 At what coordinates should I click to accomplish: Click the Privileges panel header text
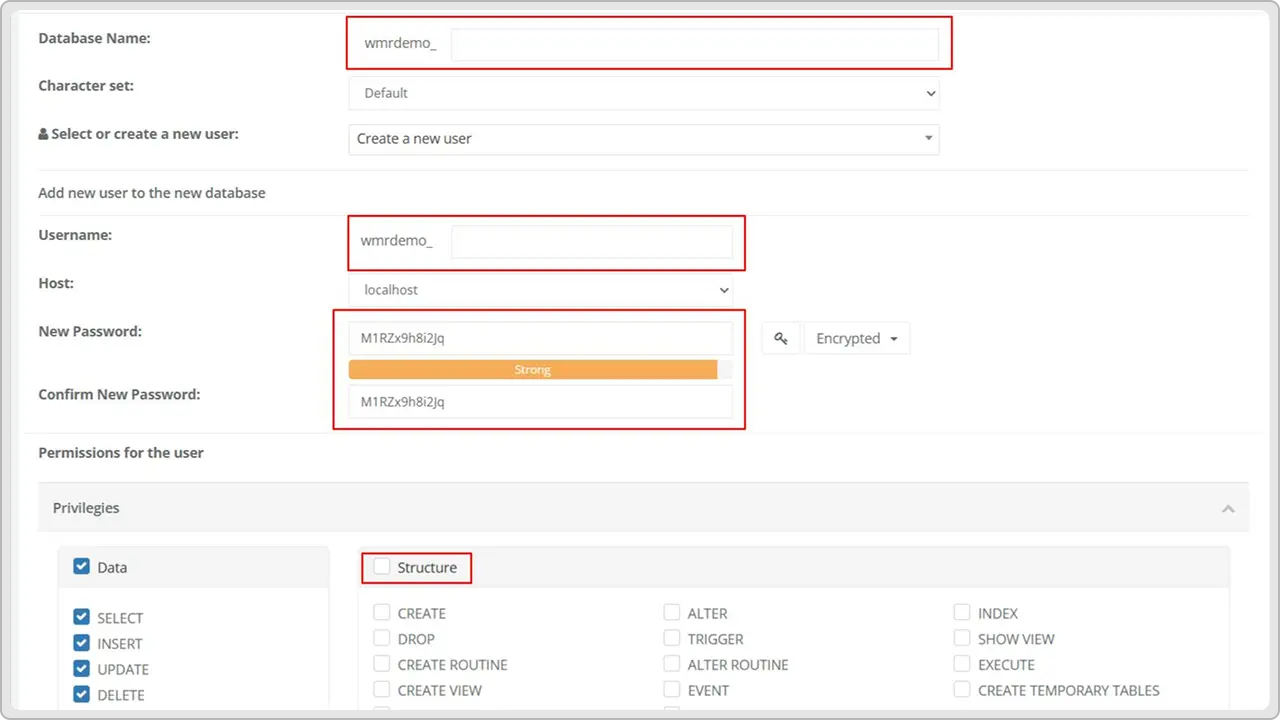[86, 508]
